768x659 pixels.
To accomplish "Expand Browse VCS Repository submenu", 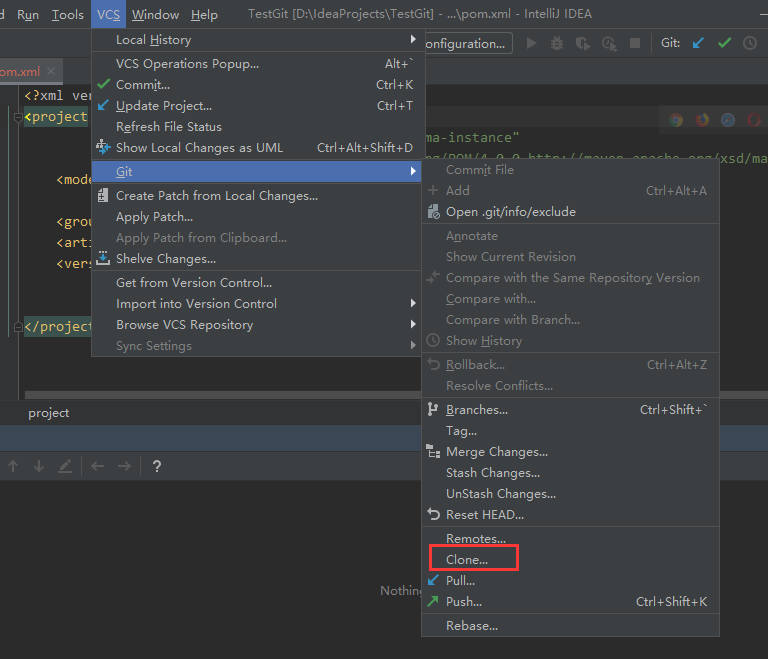I will [x=257, y=325].
